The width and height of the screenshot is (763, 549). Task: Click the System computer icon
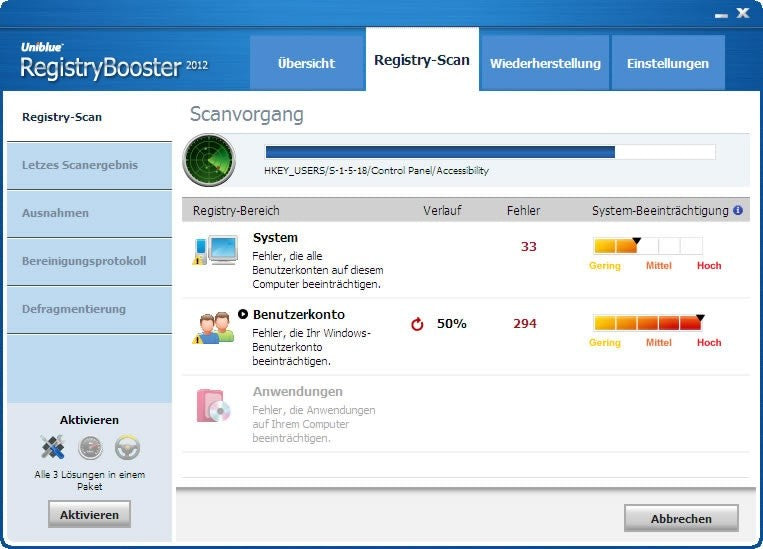pyautogui.click(x=216, y=250)
